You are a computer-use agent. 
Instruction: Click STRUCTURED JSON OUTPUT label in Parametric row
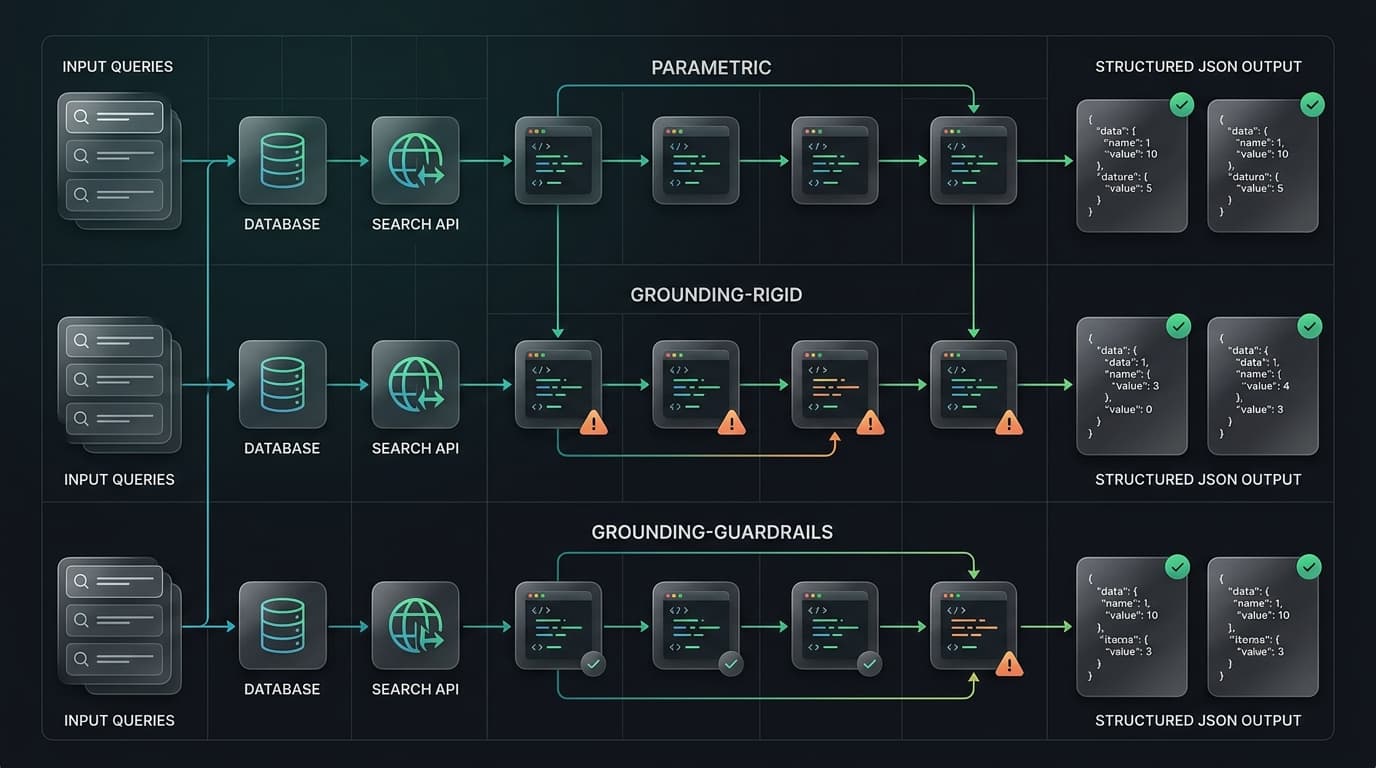pyautogui.click(x=1198, y=66)
